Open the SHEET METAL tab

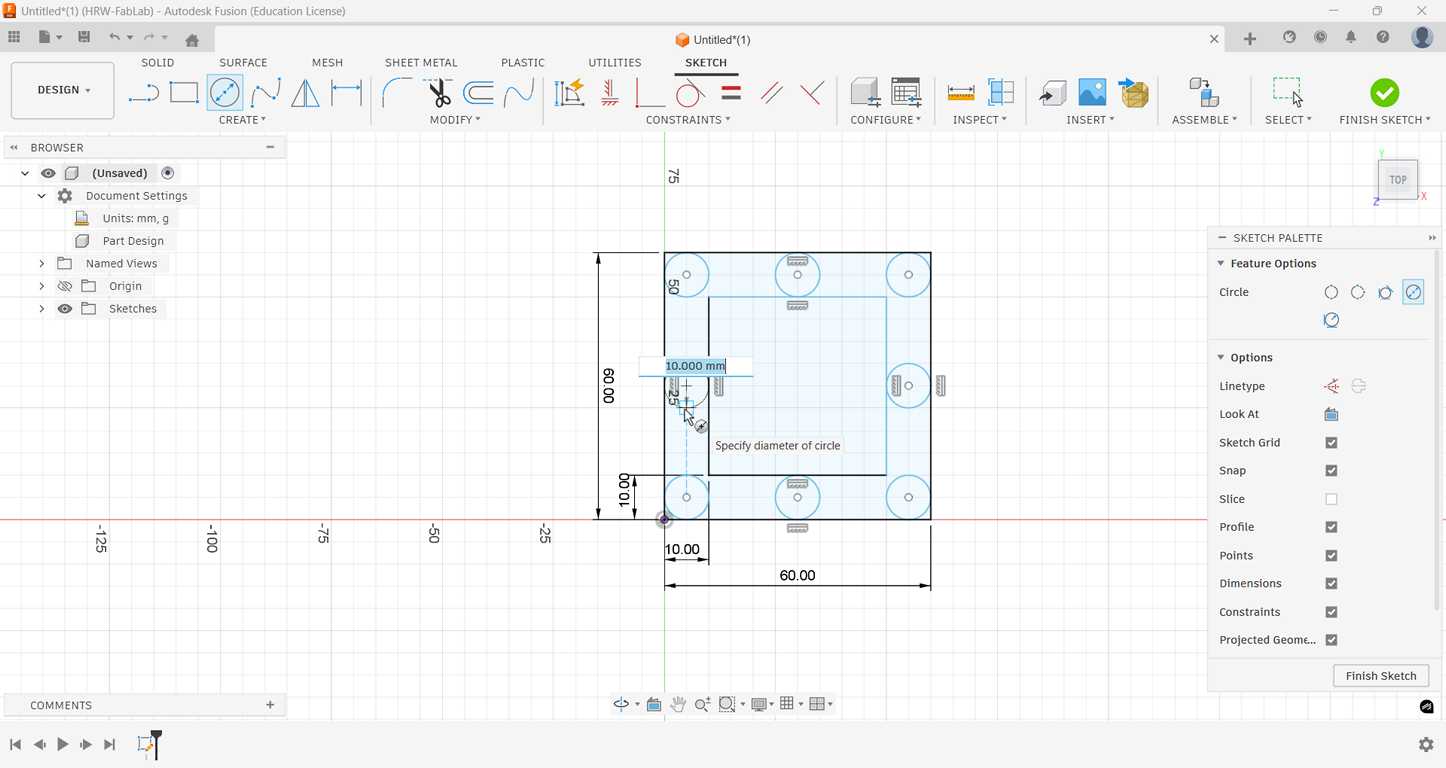[421, 62]
